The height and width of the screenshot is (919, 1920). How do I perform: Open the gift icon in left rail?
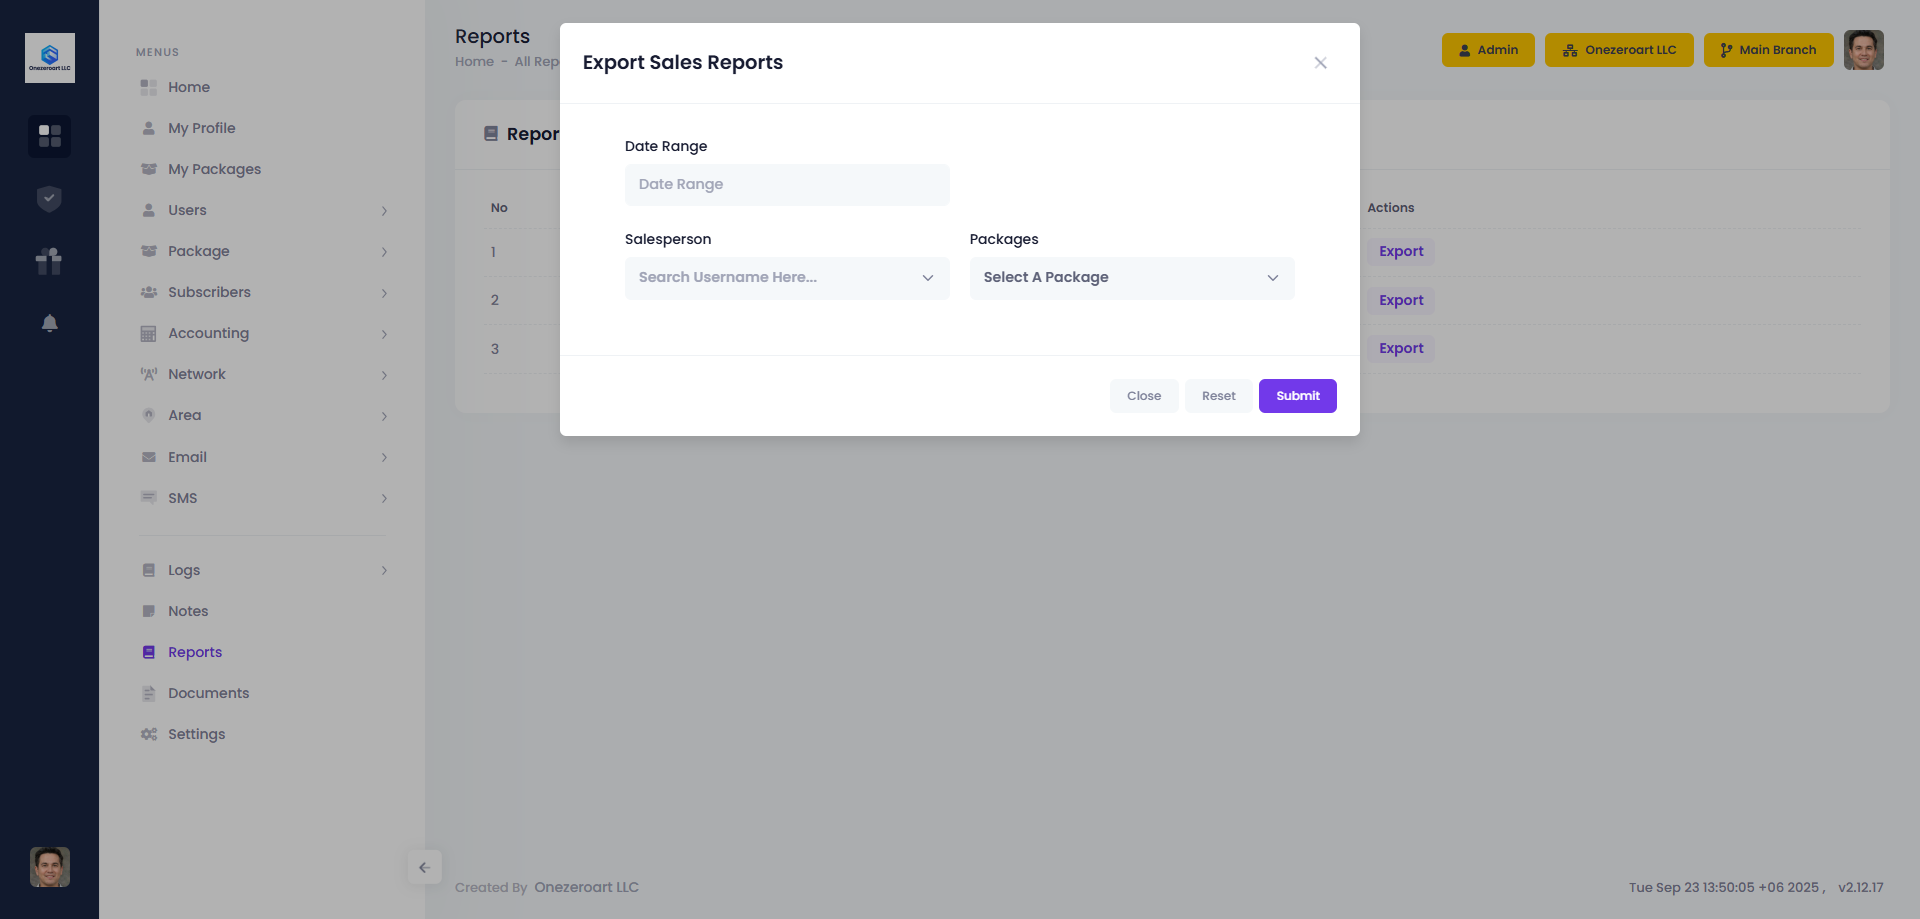pyautogui.click(x=49, y=261)
